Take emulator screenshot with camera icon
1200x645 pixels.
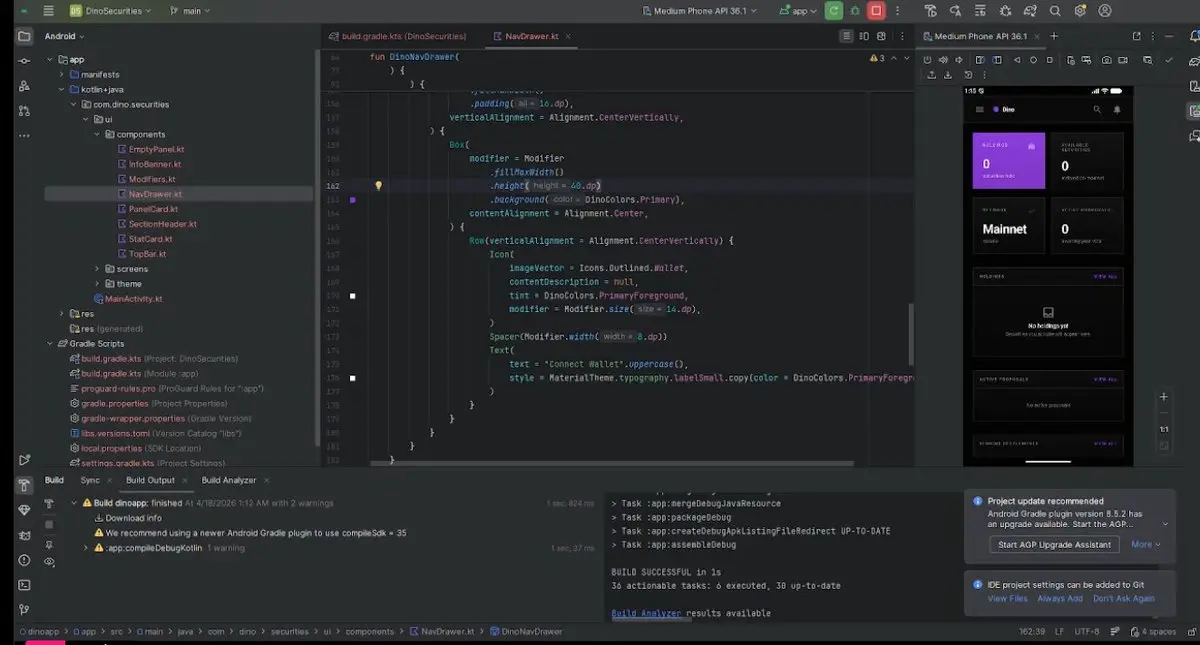pyautogui.click(x=1106, y=60)
